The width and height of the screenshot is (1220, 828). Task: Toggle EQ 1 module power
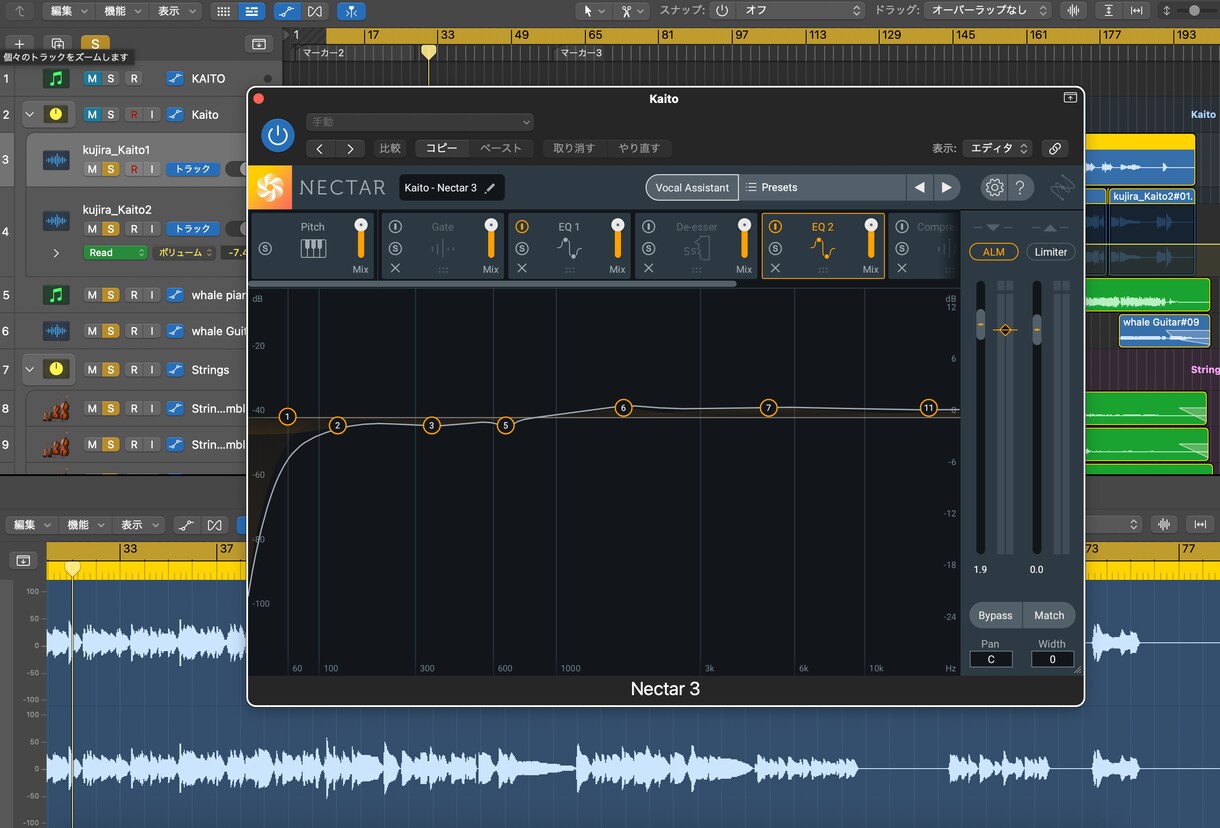(522, 227)
